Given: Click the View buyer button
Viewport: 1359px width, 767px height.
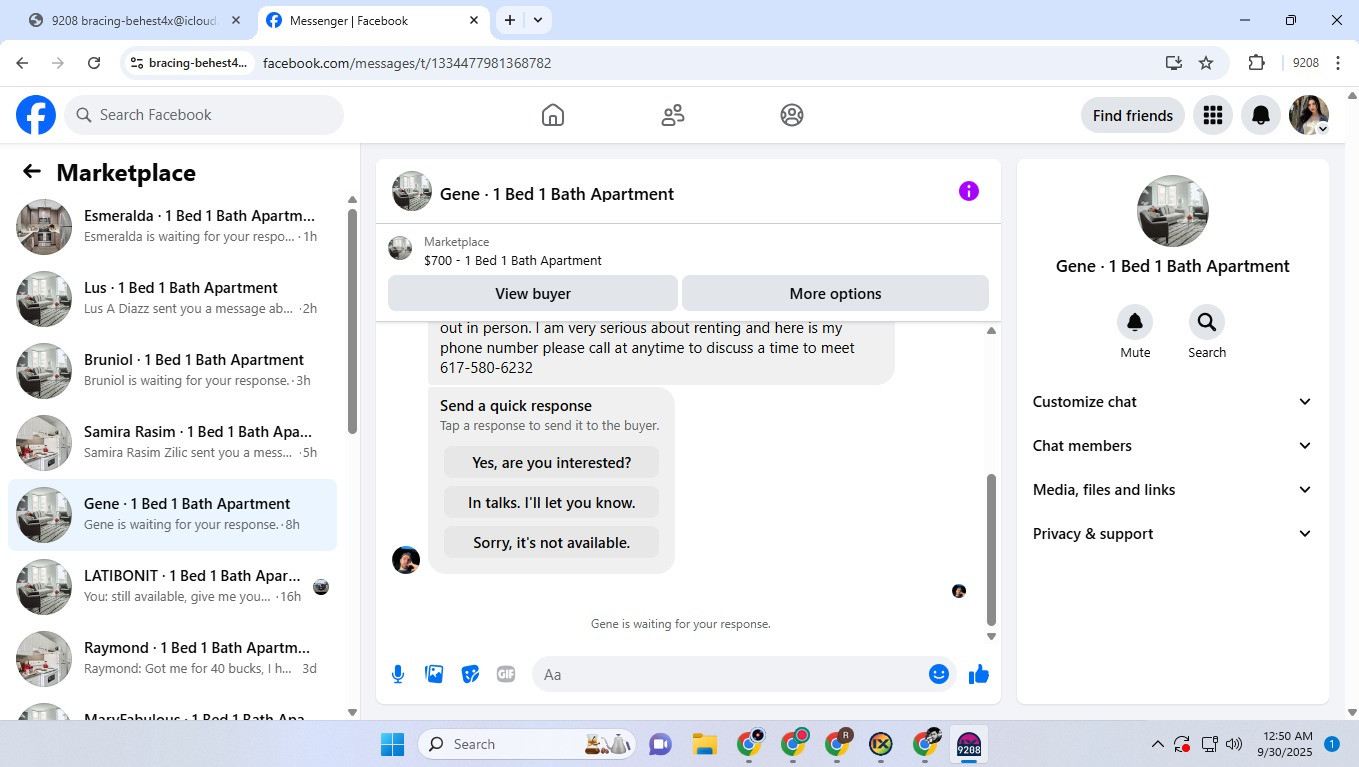Looking at the screenshot, I should [x=533, y=293].
